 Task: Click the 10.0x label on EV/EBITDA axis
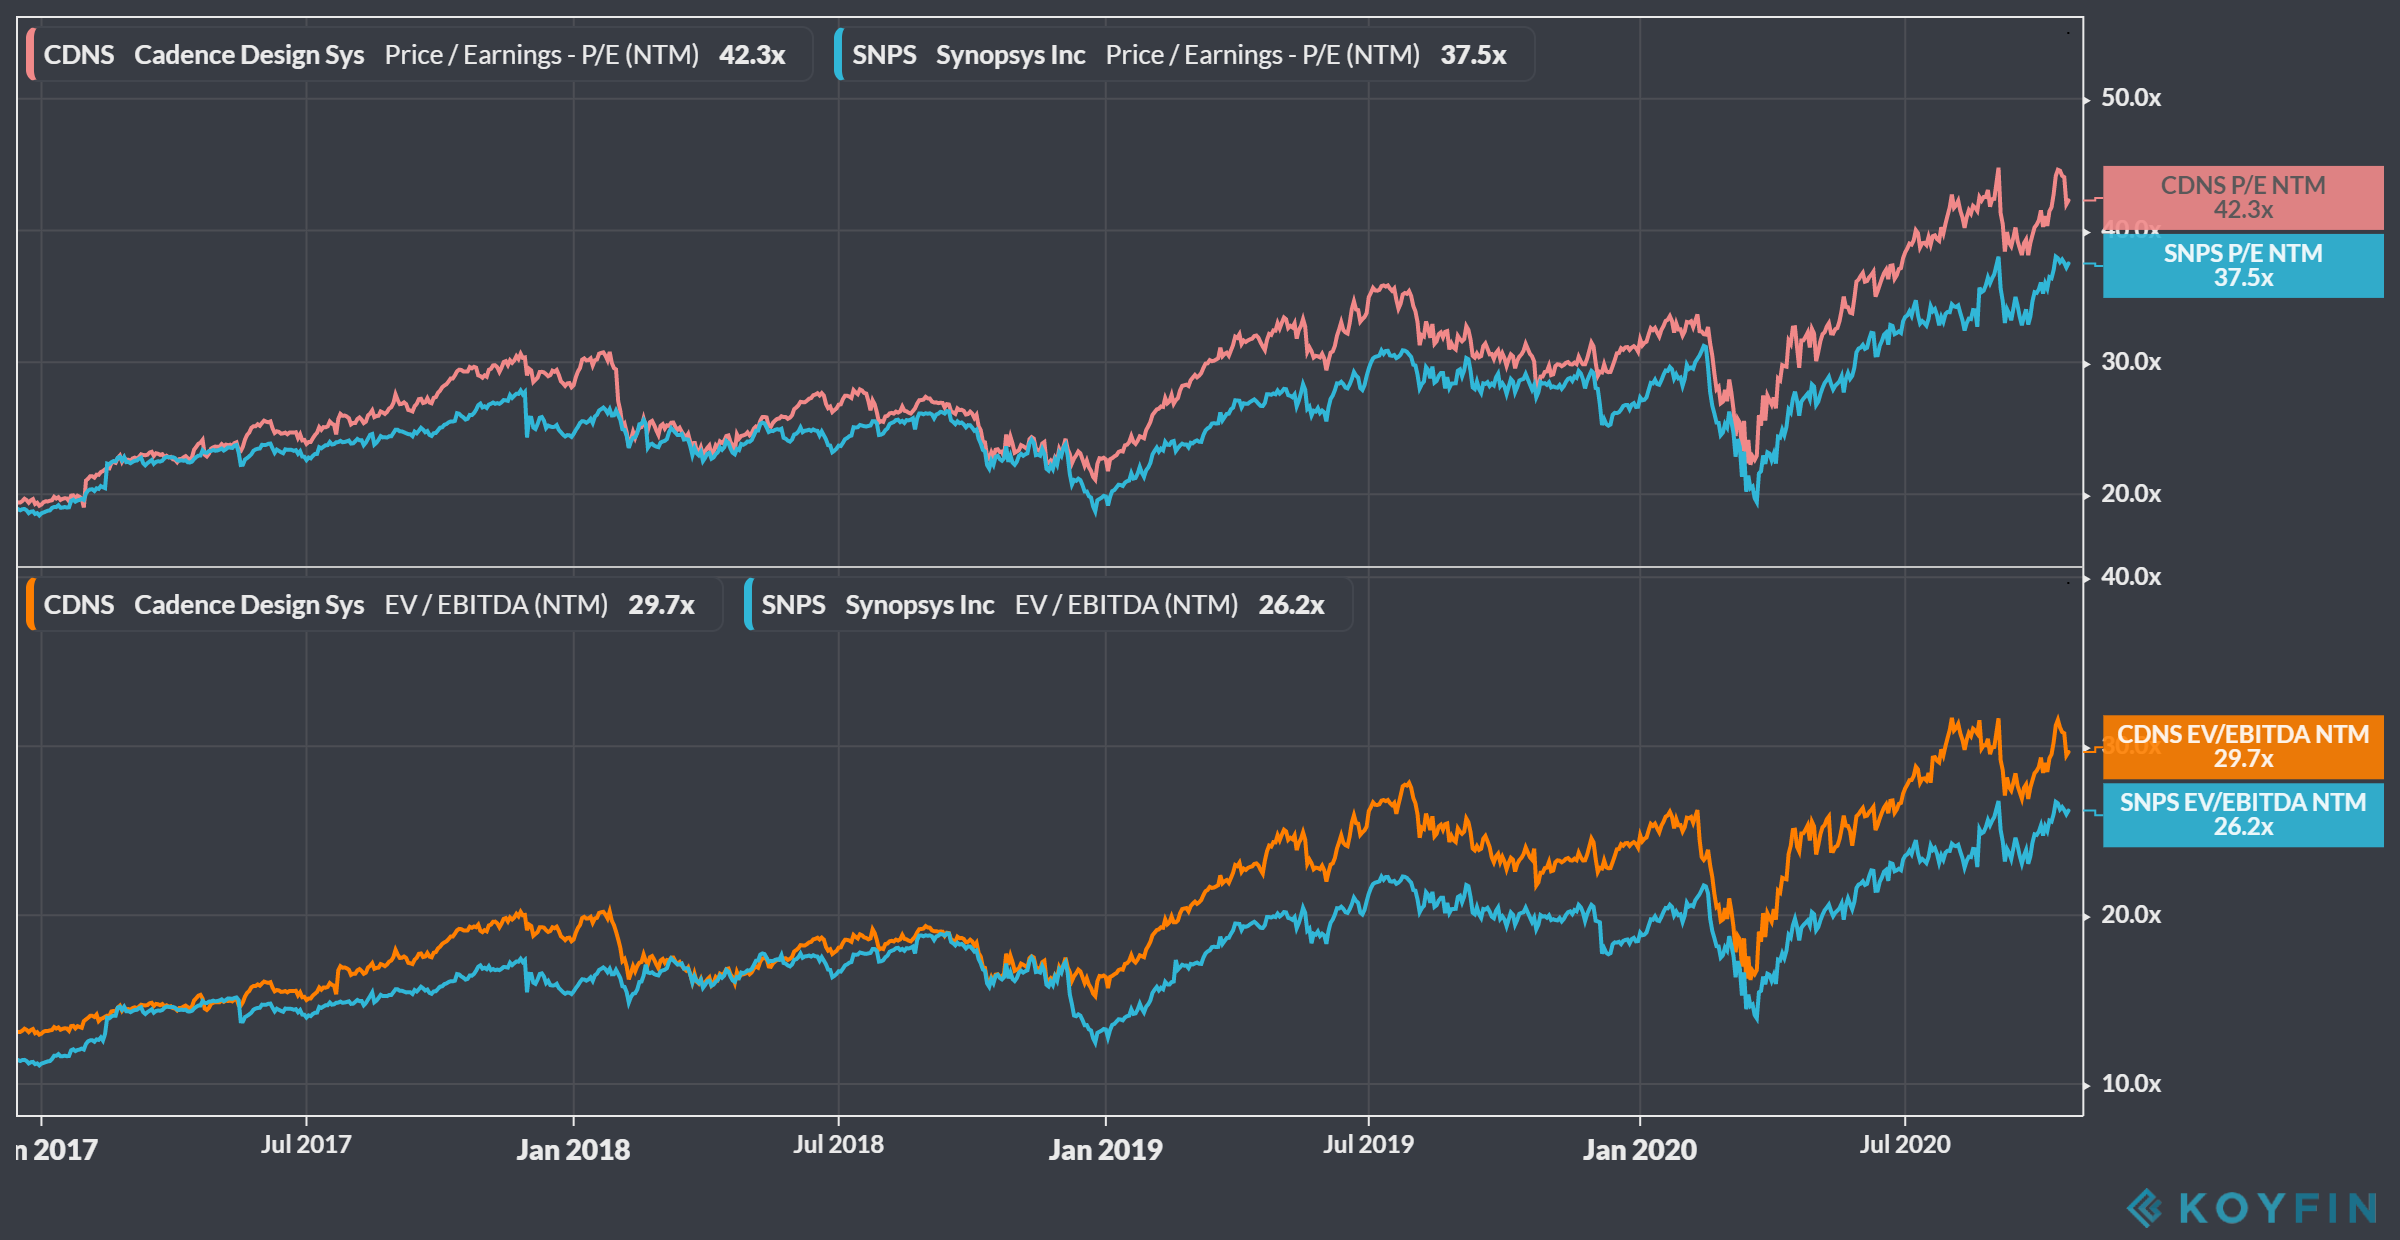[2131, 1084]
